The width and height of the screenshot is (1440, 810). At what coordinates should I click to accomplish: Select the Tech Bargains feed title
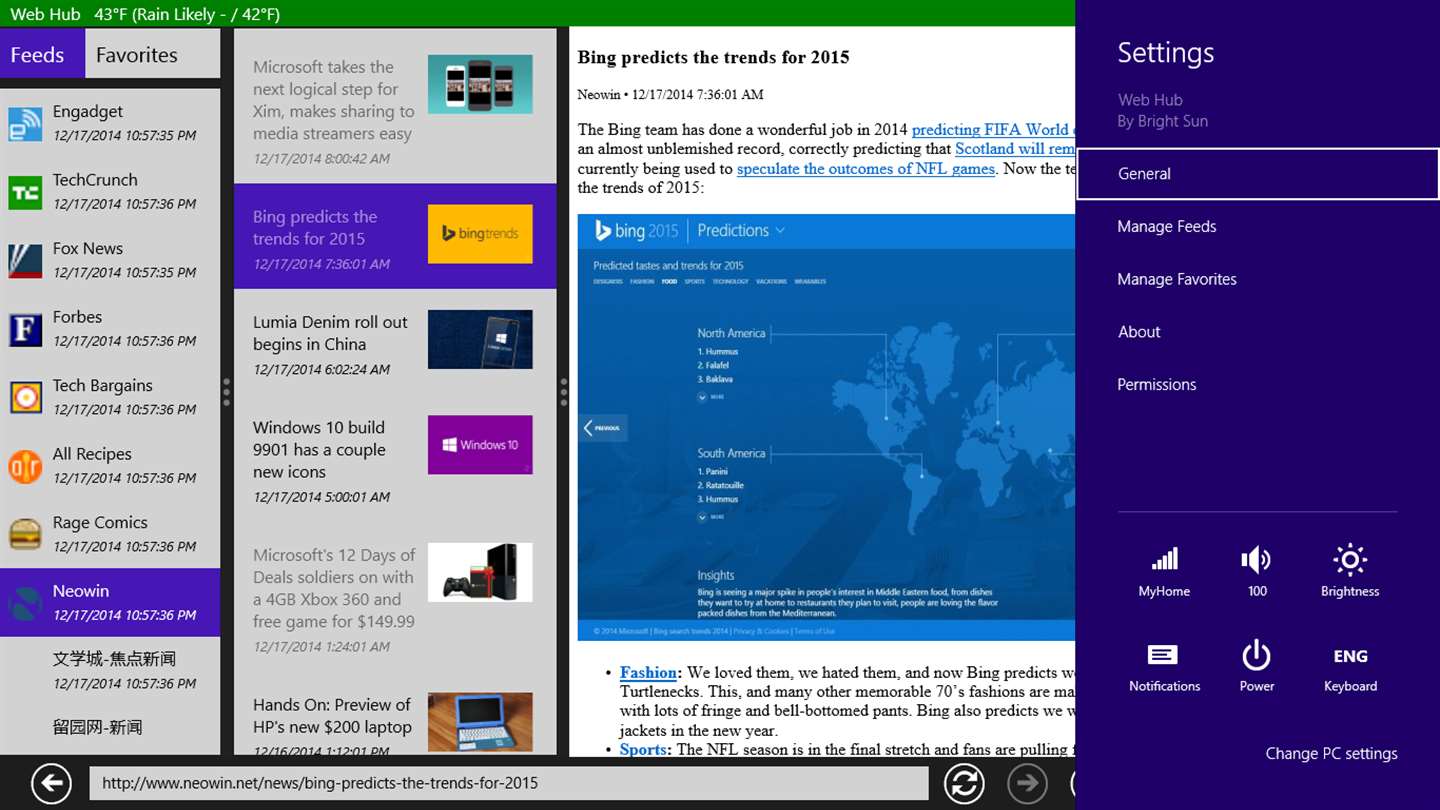(103, 385)
